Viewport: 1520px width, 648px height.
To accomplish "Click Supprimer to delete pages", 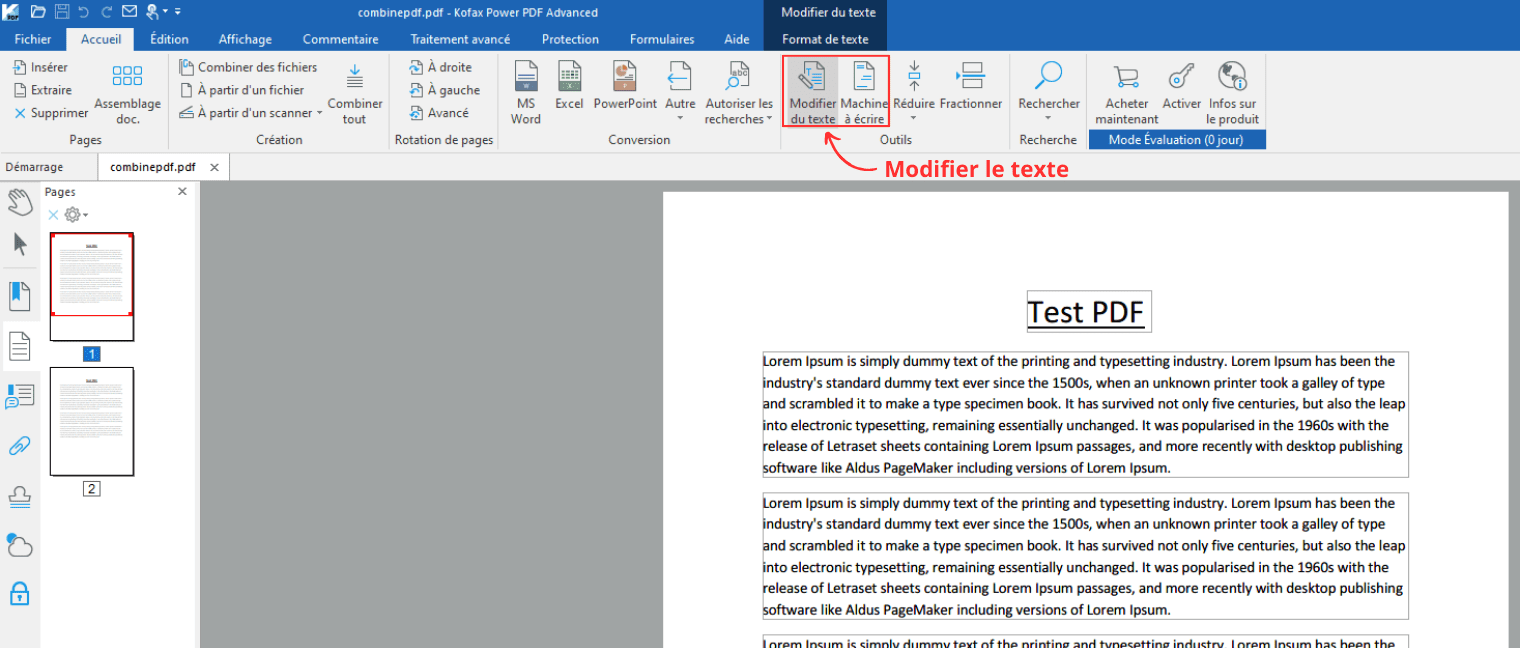I will pyautogui.click(x=51, y=113).
